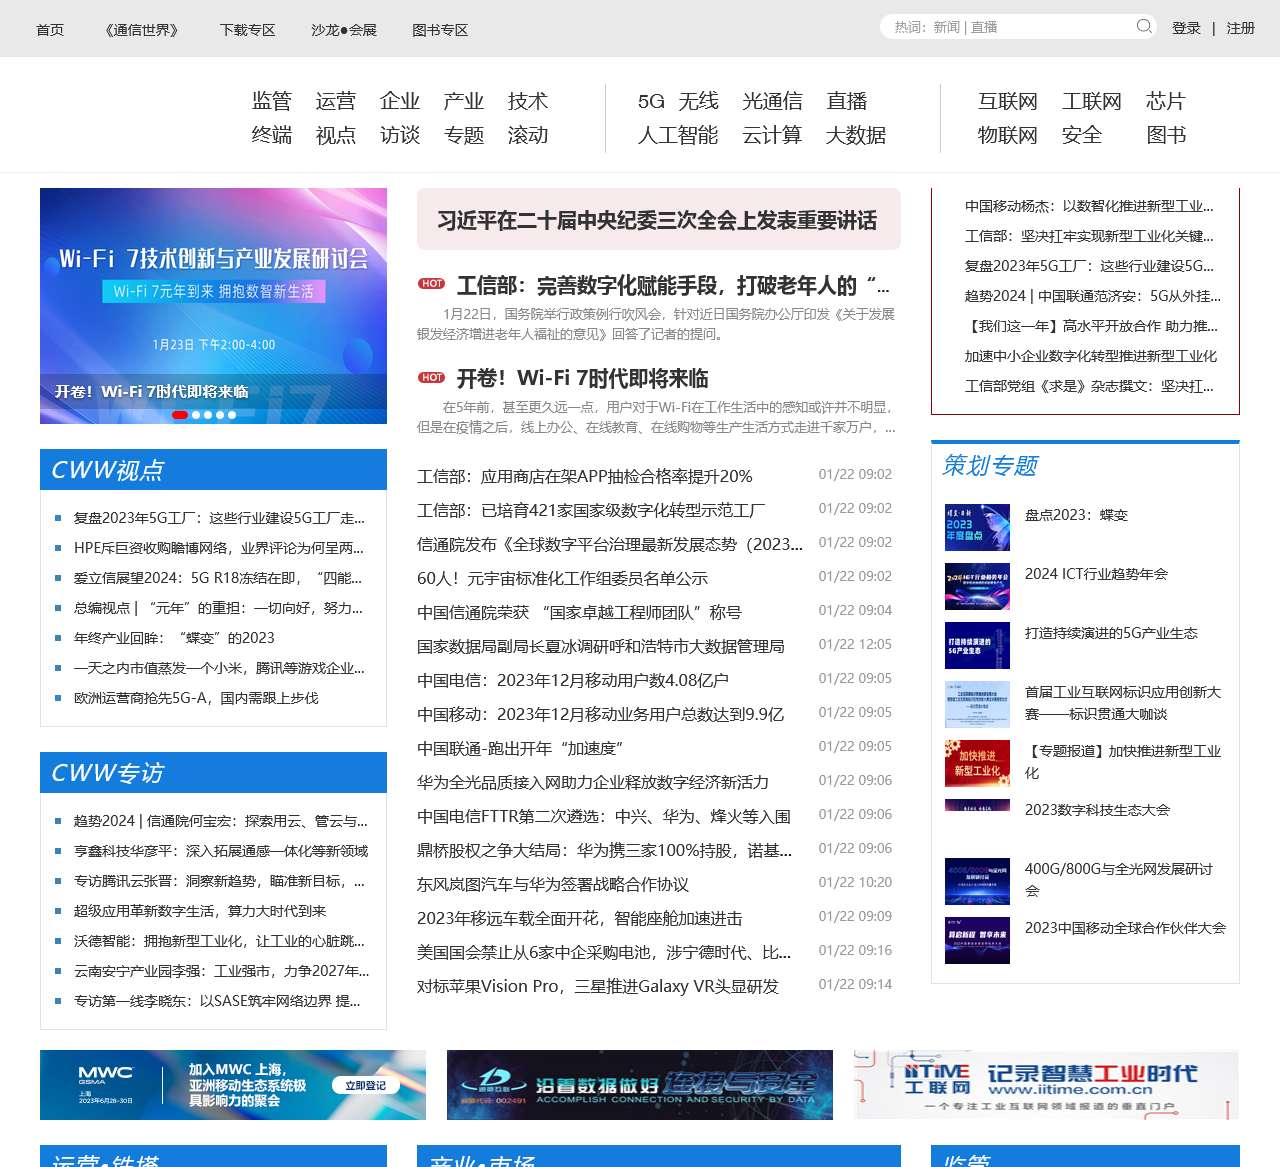1280x1167 pixels.
Task: Open news 工信部:应用商店在架APP抽检合格率提升20%
Action: tap(584, 477)
